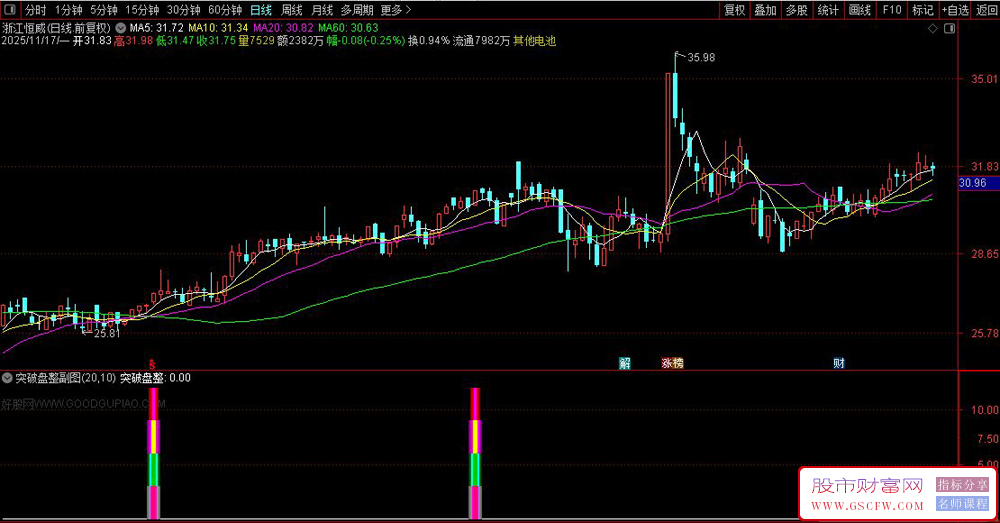Click the 10.00 sub-chart axis label
The width and height of the screenshot is (1000, 523).
click(985, 410)
